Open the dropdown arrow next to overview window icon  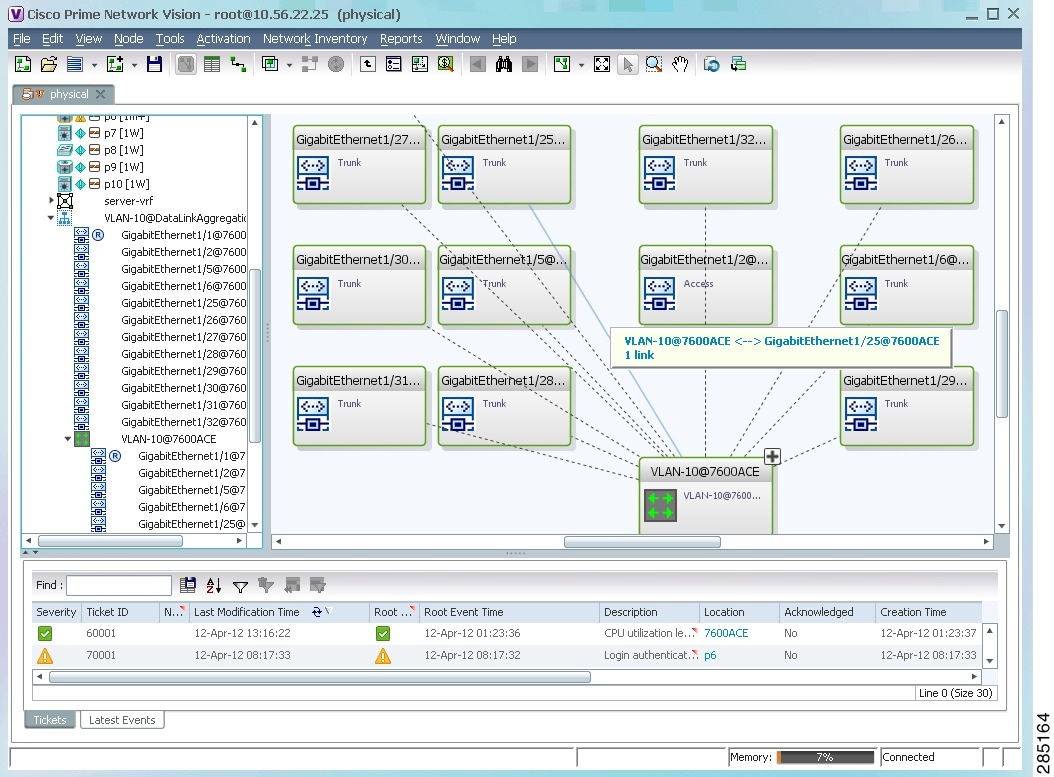point(290,65)
